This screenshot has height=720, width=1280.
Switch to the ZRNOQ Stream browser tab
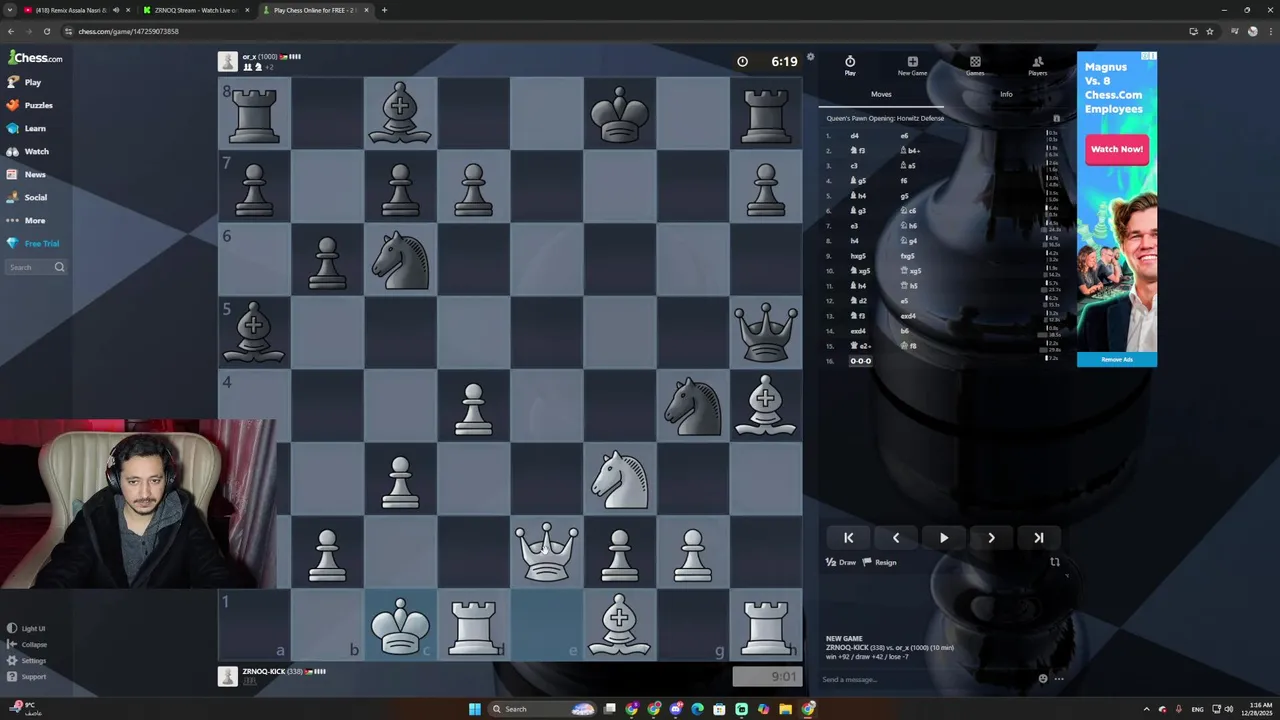point(195,10)
